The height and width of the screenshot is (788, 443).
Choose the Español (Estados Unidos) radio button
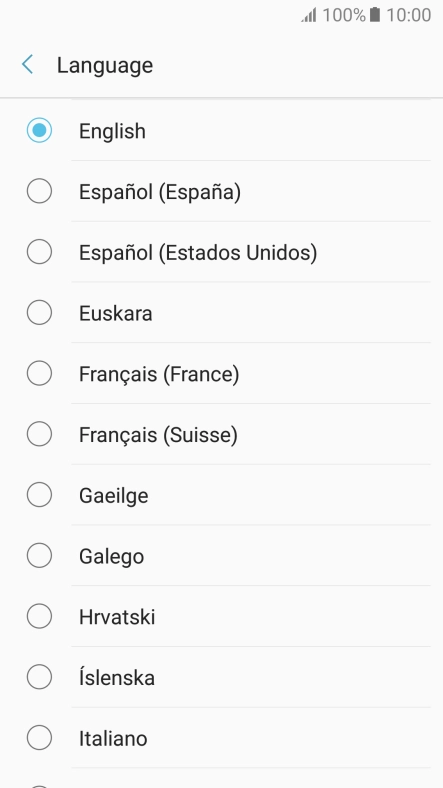tap(39, 252)
